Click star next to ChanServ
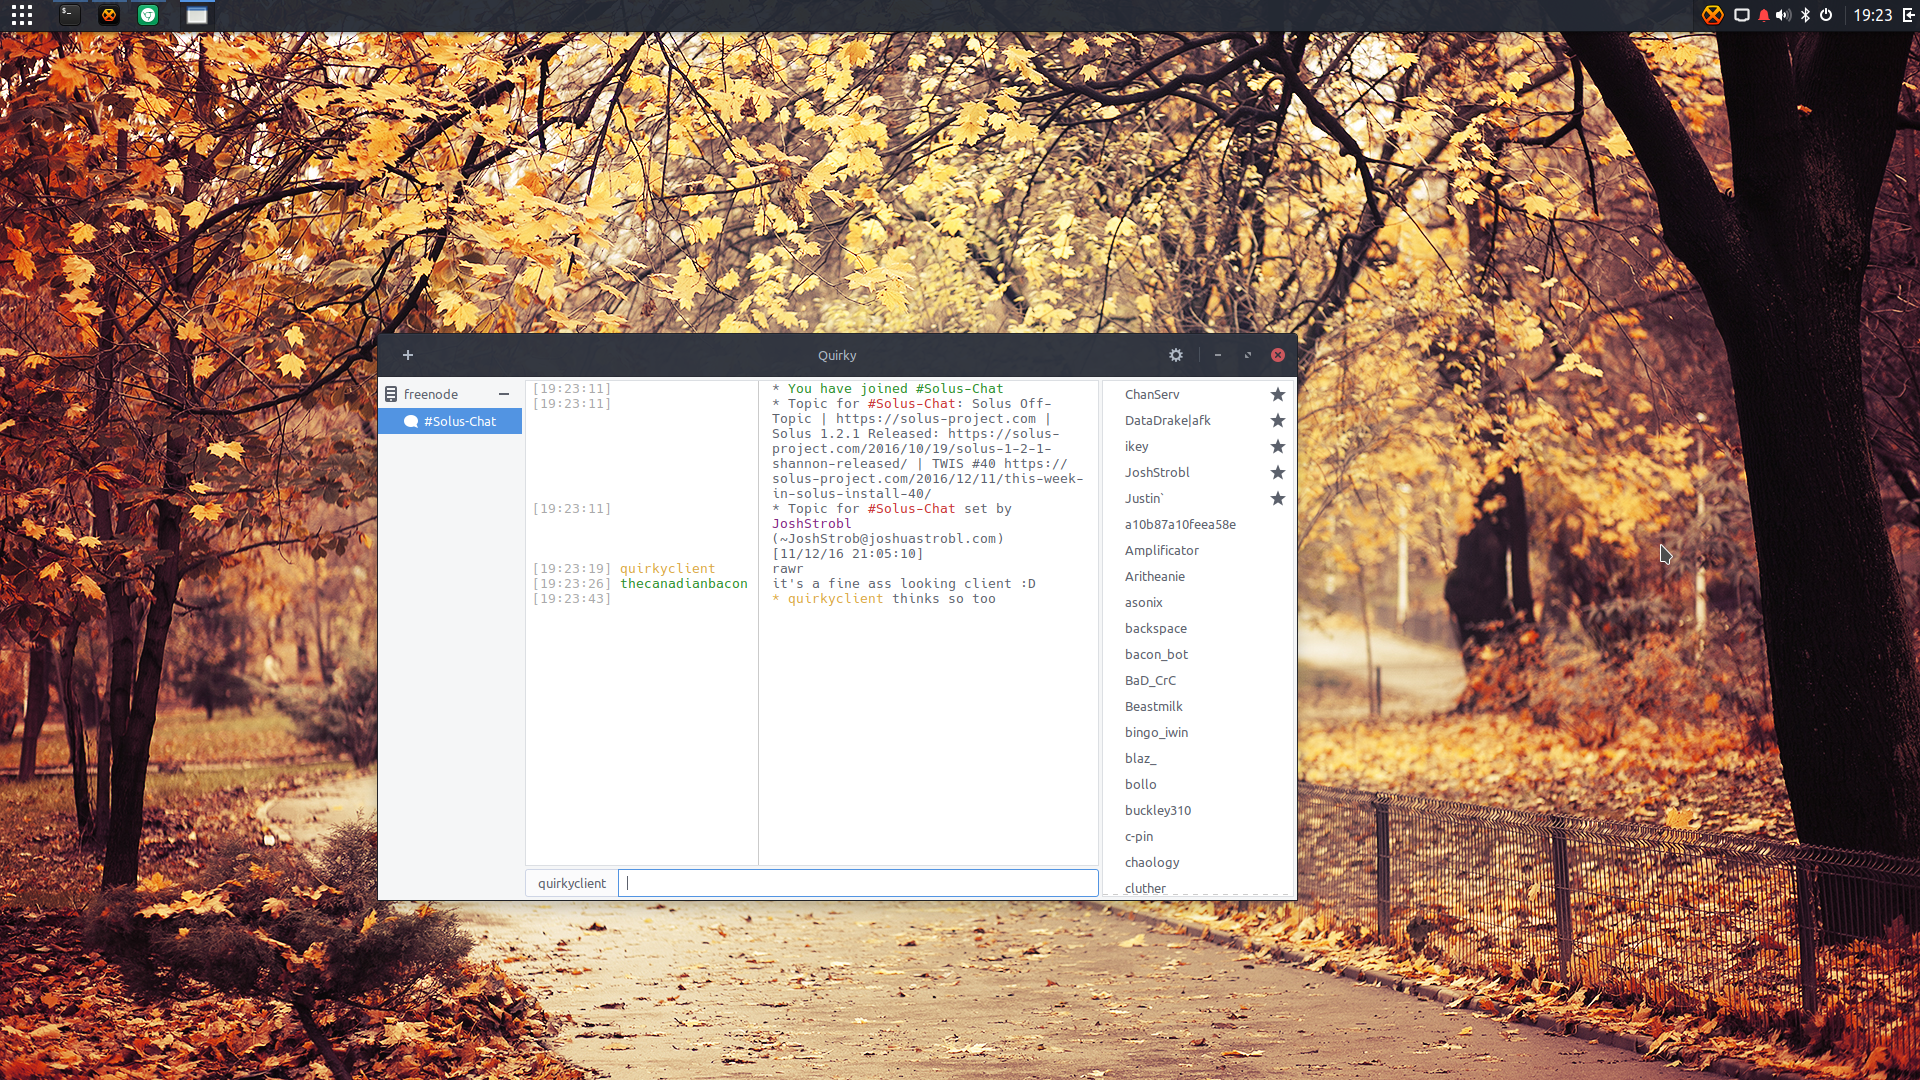Image resolution: width=1920 pixels, height=1080 pixels. [x=1277, y=394]
